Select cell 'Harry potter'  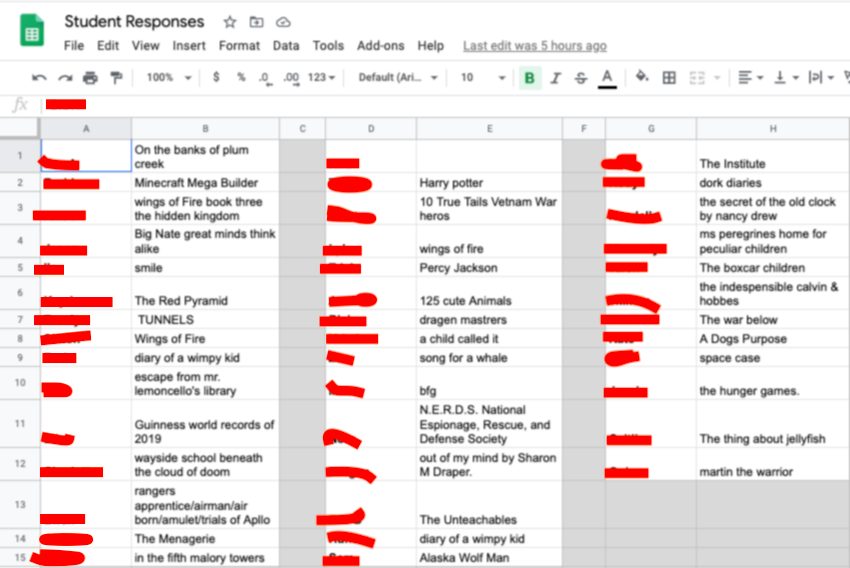click(x=489, y=183)
